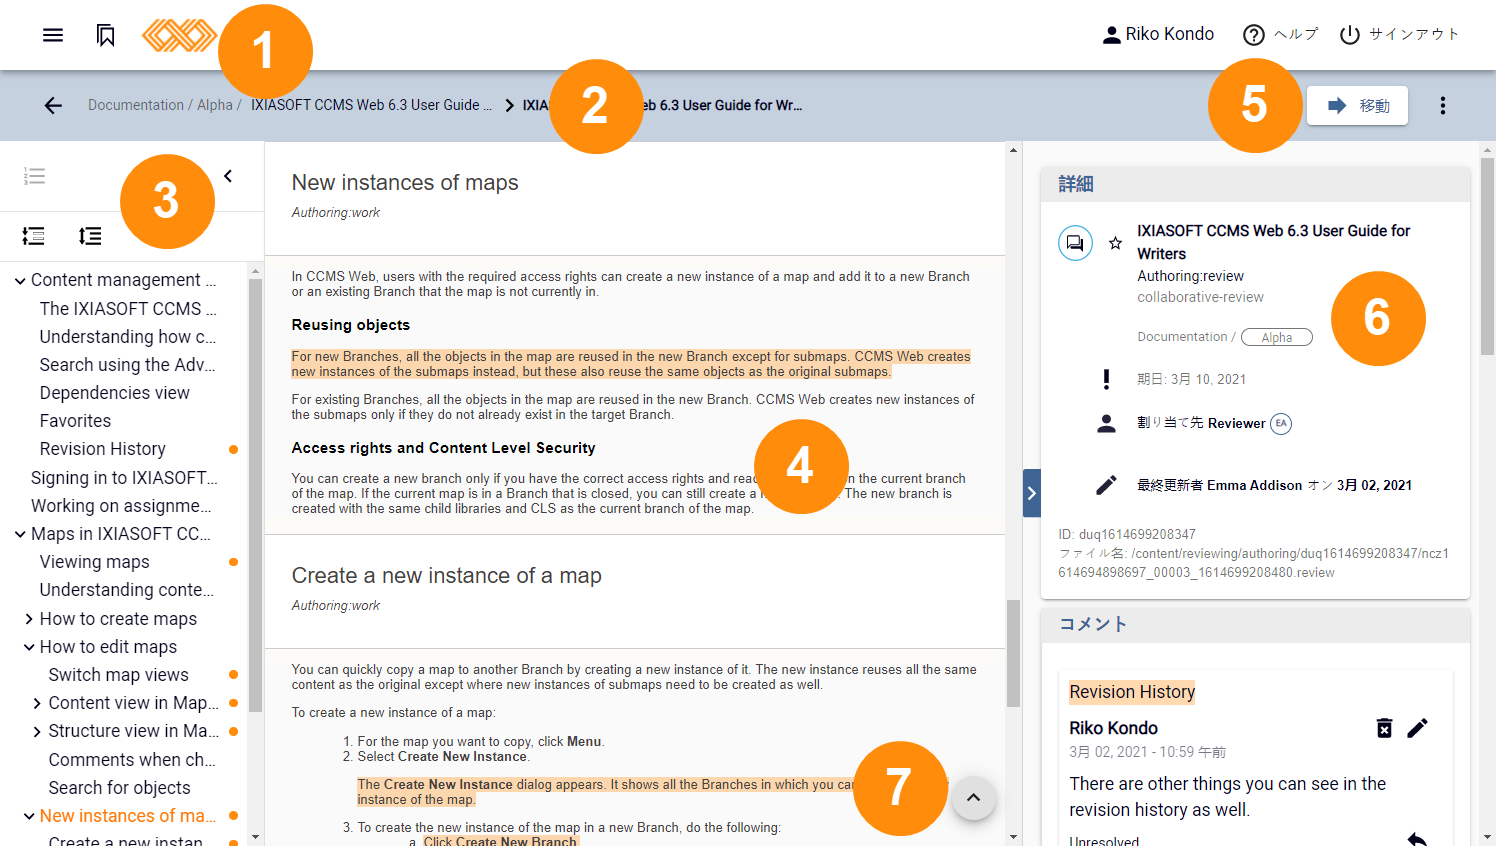The image size is (1496, 846).
Task: Reply to the Revision History comment
Action: tap(1417, 839)
